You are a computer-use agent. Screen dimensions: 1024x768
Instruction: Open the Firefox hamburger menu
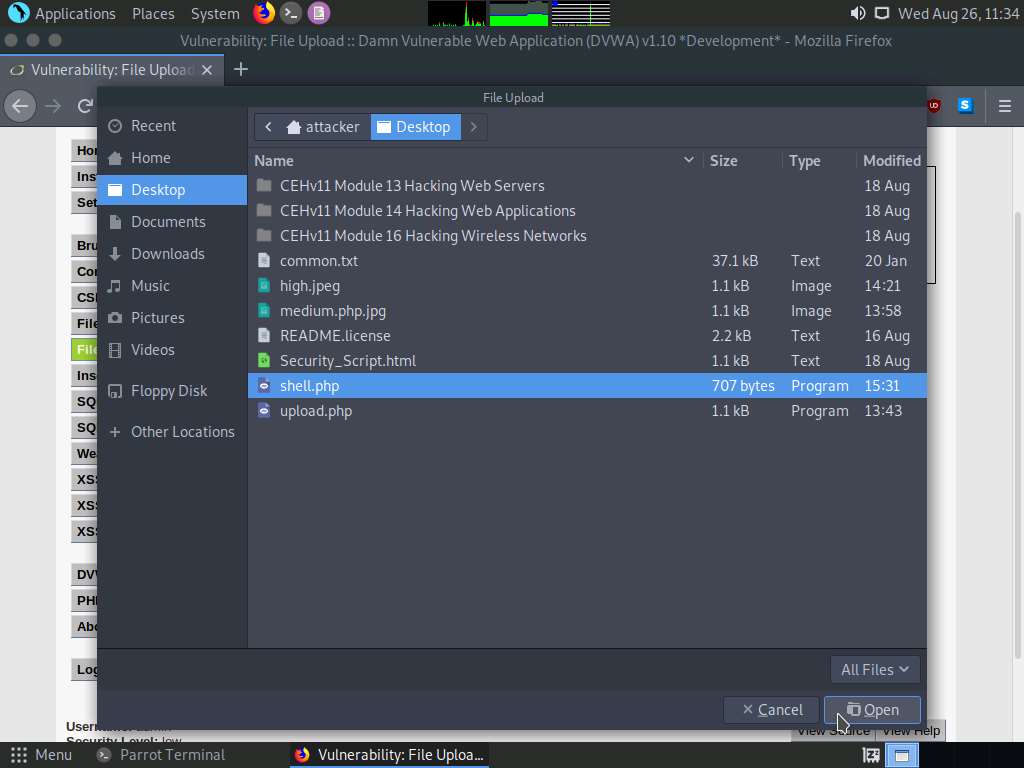coord(1005,106)
